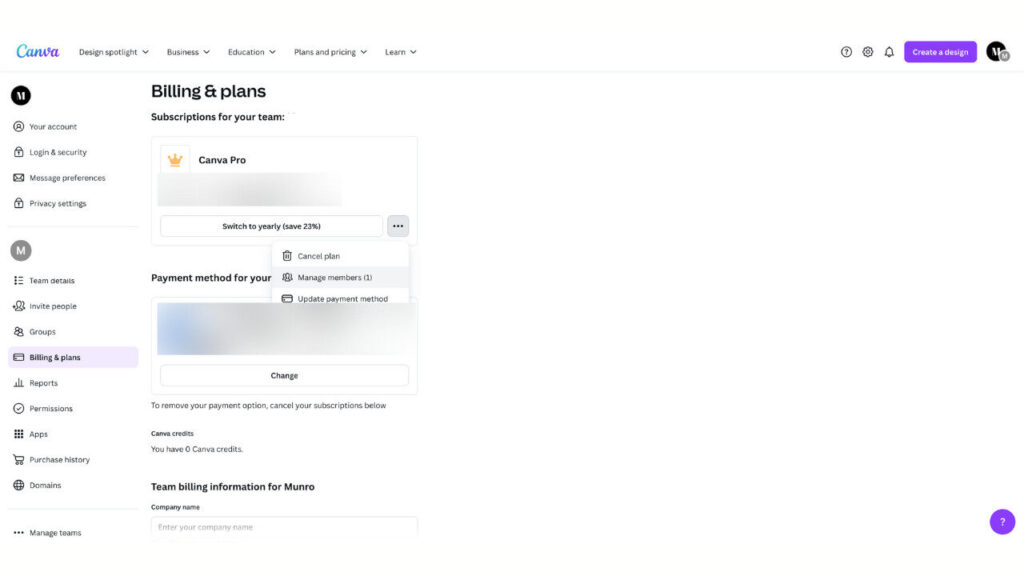This screenshot has height=576, width=1024.
Task: Click the 'Billing & plans' page heading
Action: (x=208, y=91)
